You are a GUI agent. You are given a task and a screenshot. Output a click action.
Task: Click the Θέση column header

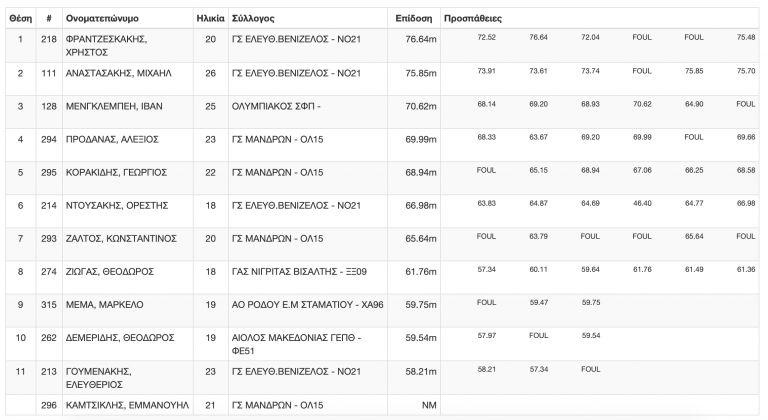tap(21, 19)
